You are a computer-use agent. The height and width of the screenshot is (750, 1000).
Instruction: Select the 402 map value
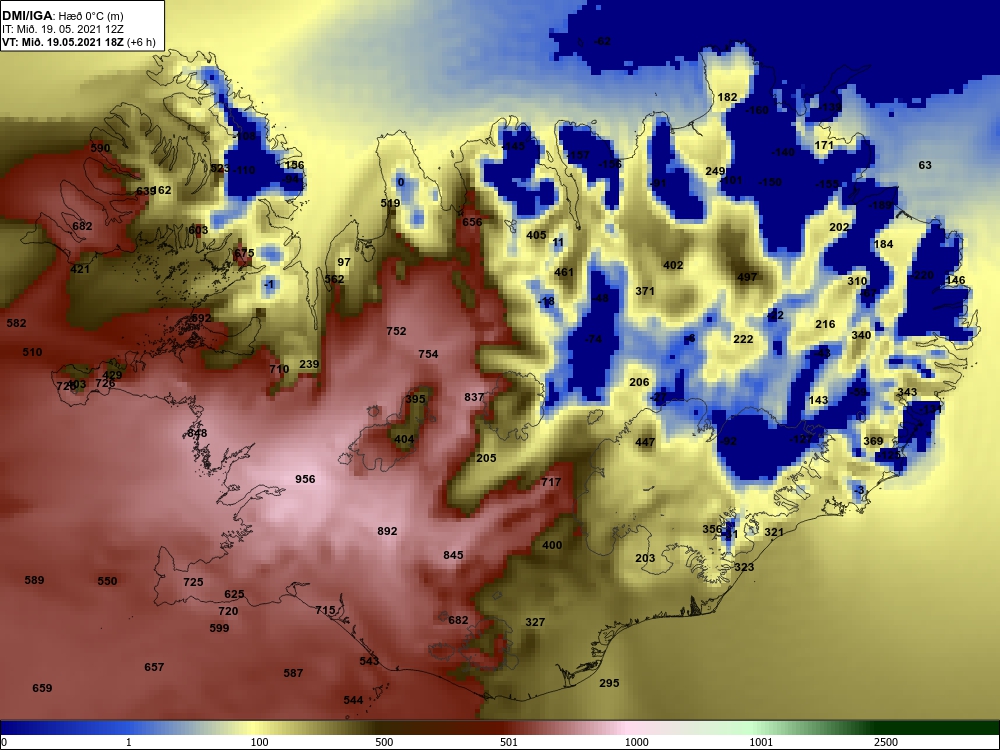point(673,265)
